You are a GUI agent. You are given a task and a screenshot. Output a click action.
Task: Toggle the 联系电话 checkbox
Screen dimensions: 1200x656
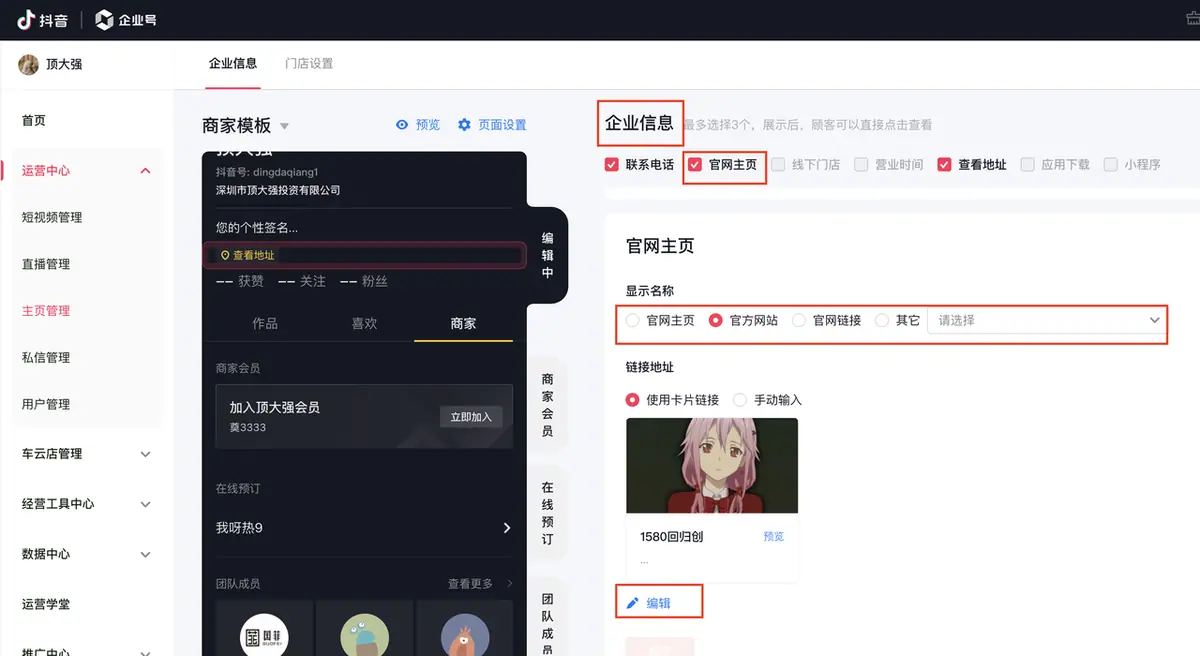(x=612, y=164)
